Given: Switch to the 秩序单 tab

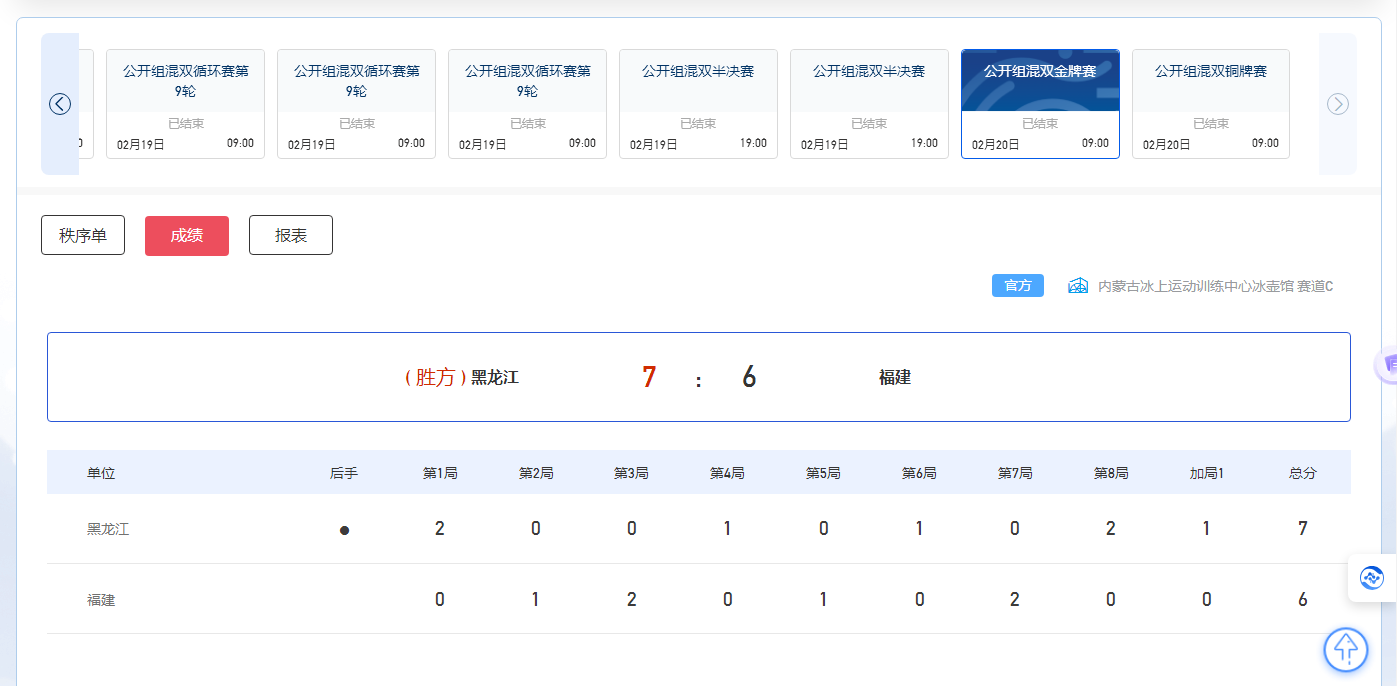Looking at the screenshot, I should pyautogui.click(x=83, y=235).
